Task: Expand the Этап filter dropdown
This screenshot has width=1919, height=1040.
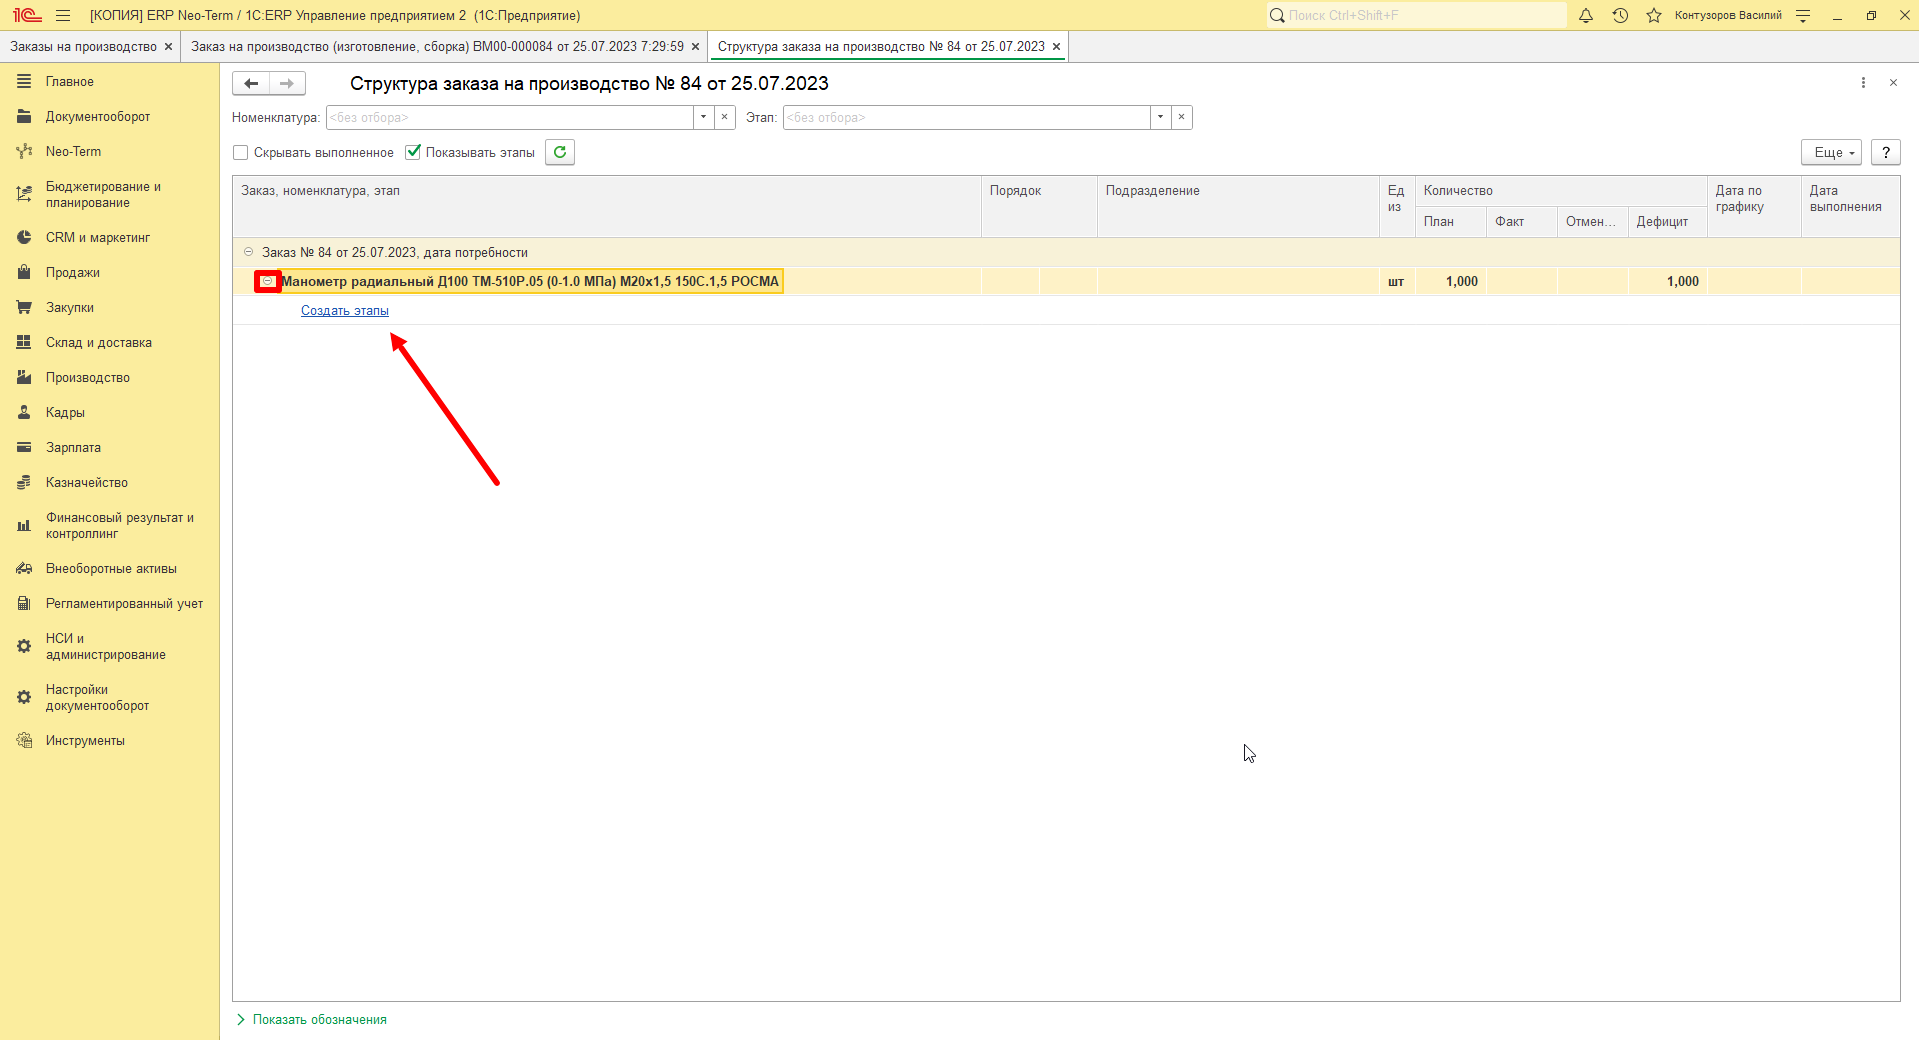Action: tap(1161, 117)
